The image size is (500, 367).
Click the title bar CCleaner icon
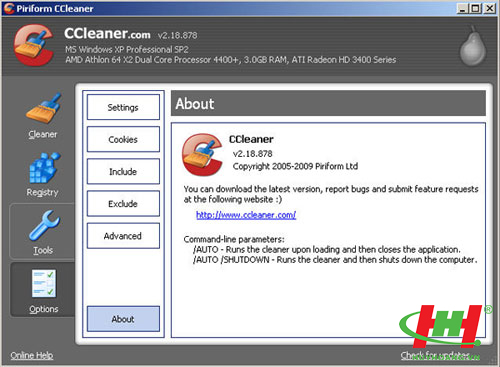pyautogui.click(x=9, y=8)
